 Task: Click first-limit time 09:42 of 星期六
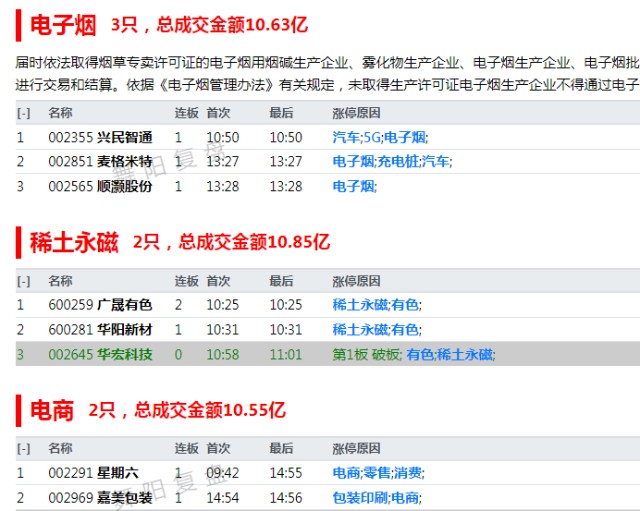pos(223,473)
